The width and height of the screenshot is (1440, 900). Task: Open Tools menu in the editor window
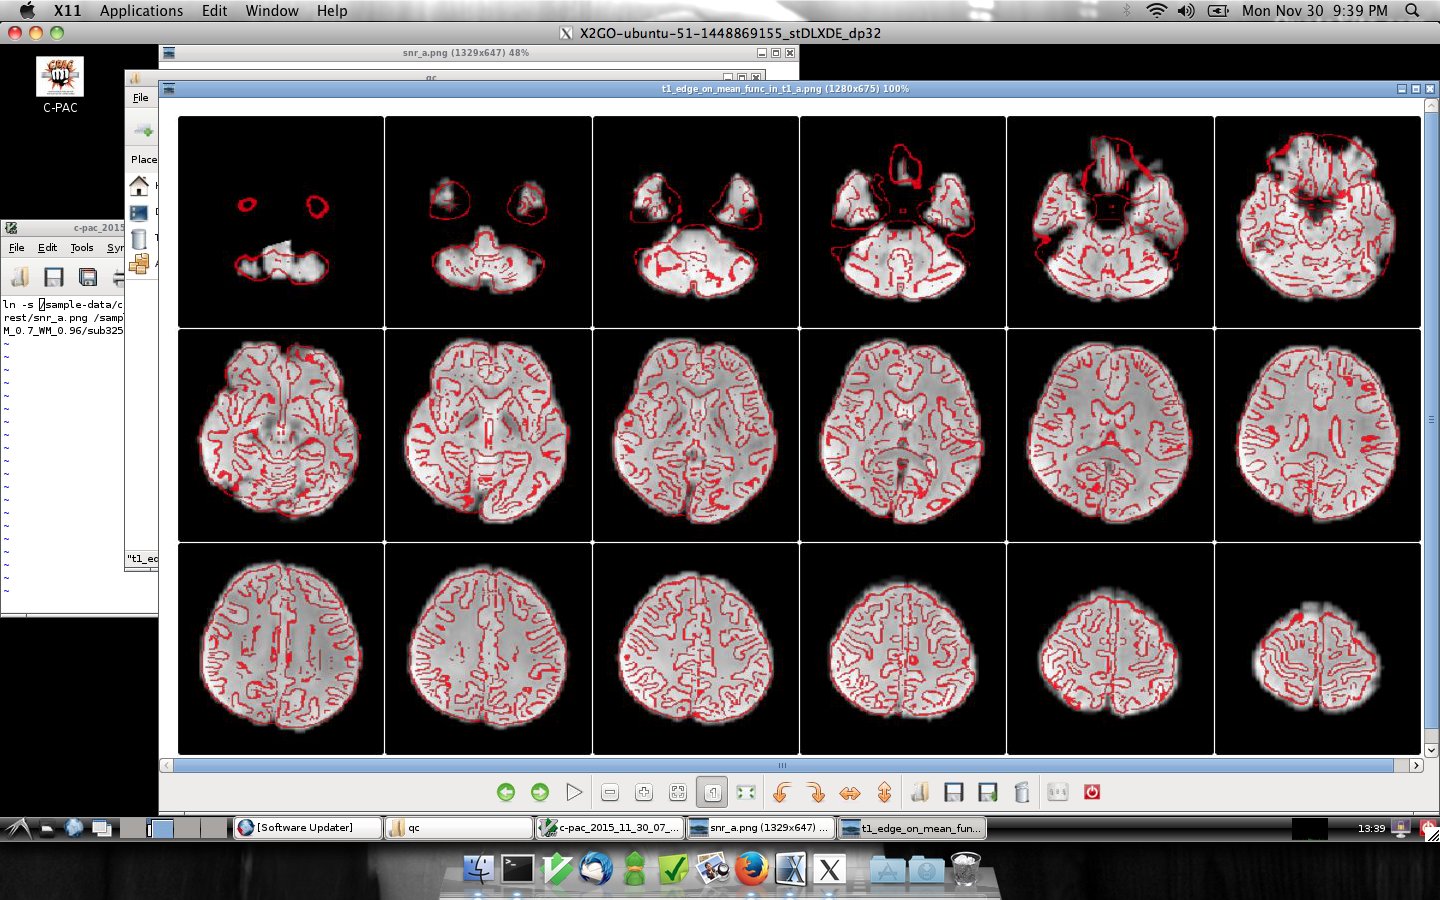pyautogui.click(x=81, y=247)
